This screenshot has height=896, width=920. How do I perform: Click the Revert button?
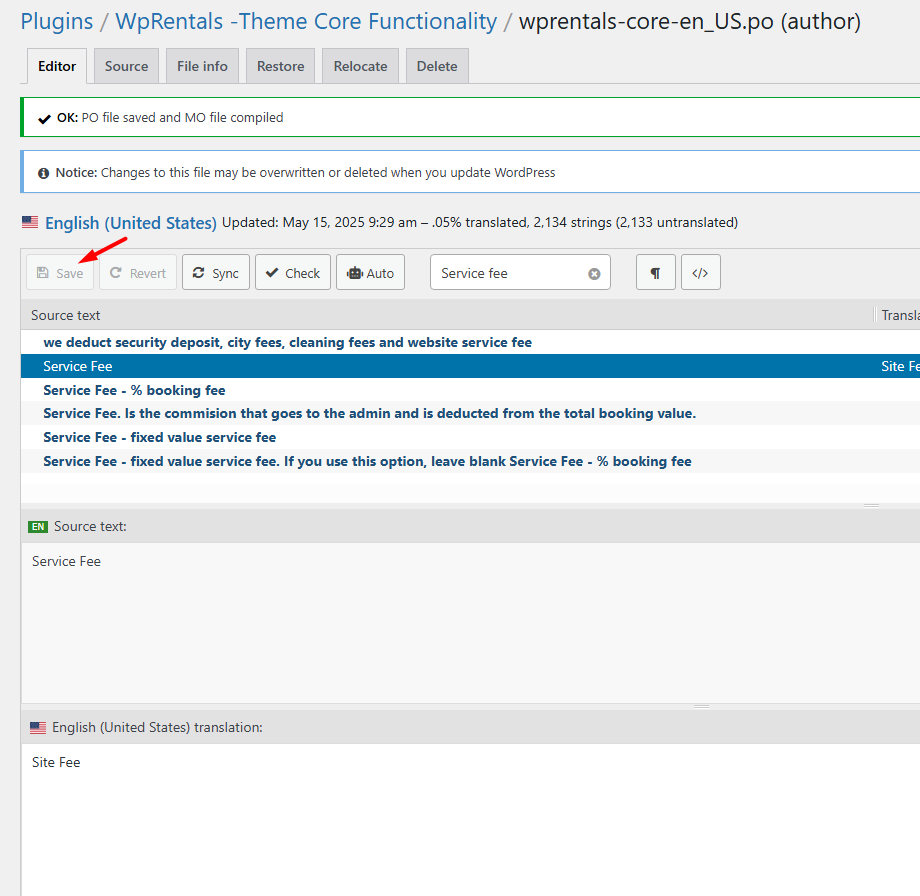point(138,273)
